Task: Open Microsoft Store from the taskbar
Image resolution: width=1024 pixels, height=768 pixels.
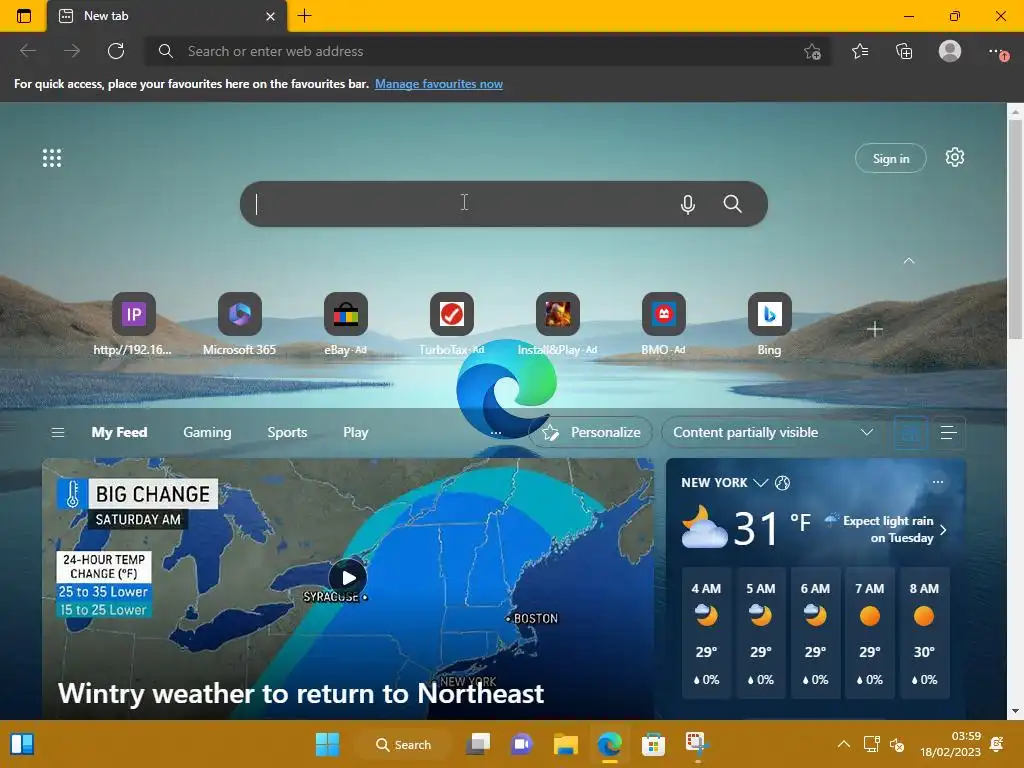Action: [653, 744]
